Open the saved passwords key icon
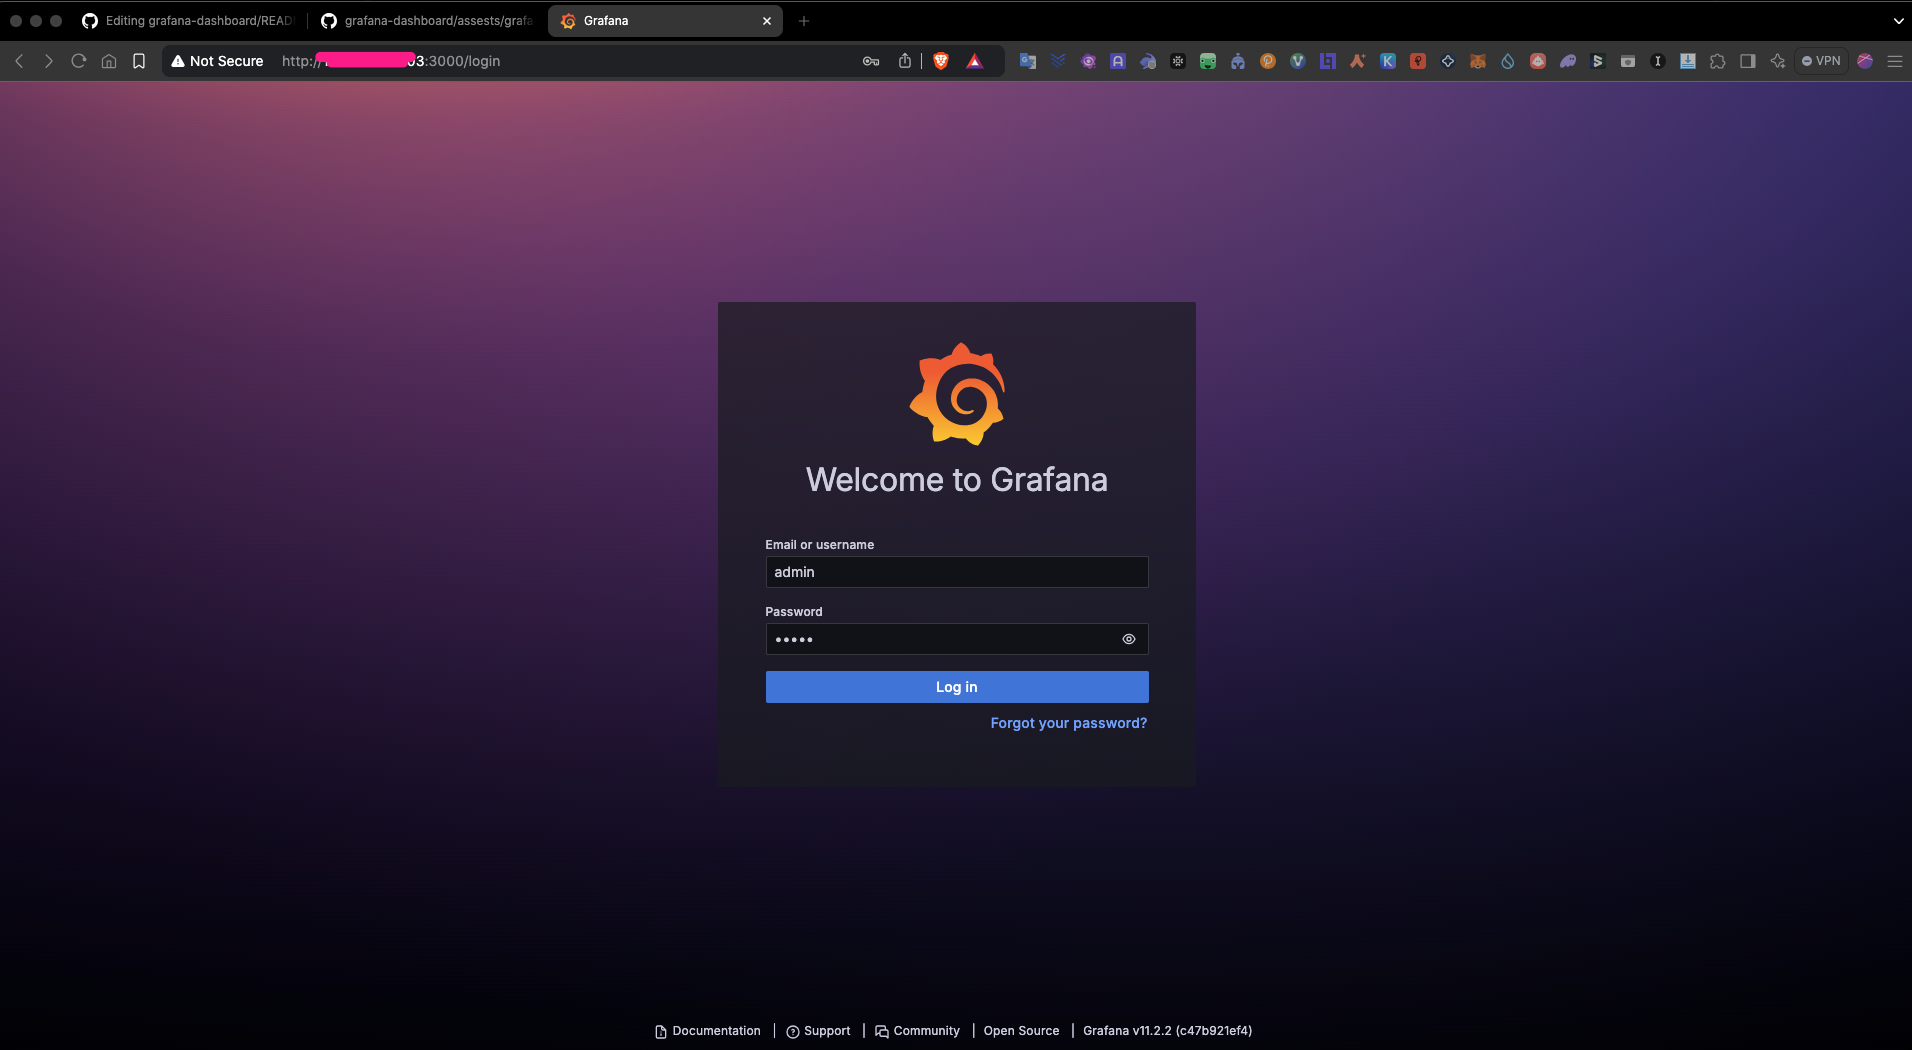 tap(871, 61)
